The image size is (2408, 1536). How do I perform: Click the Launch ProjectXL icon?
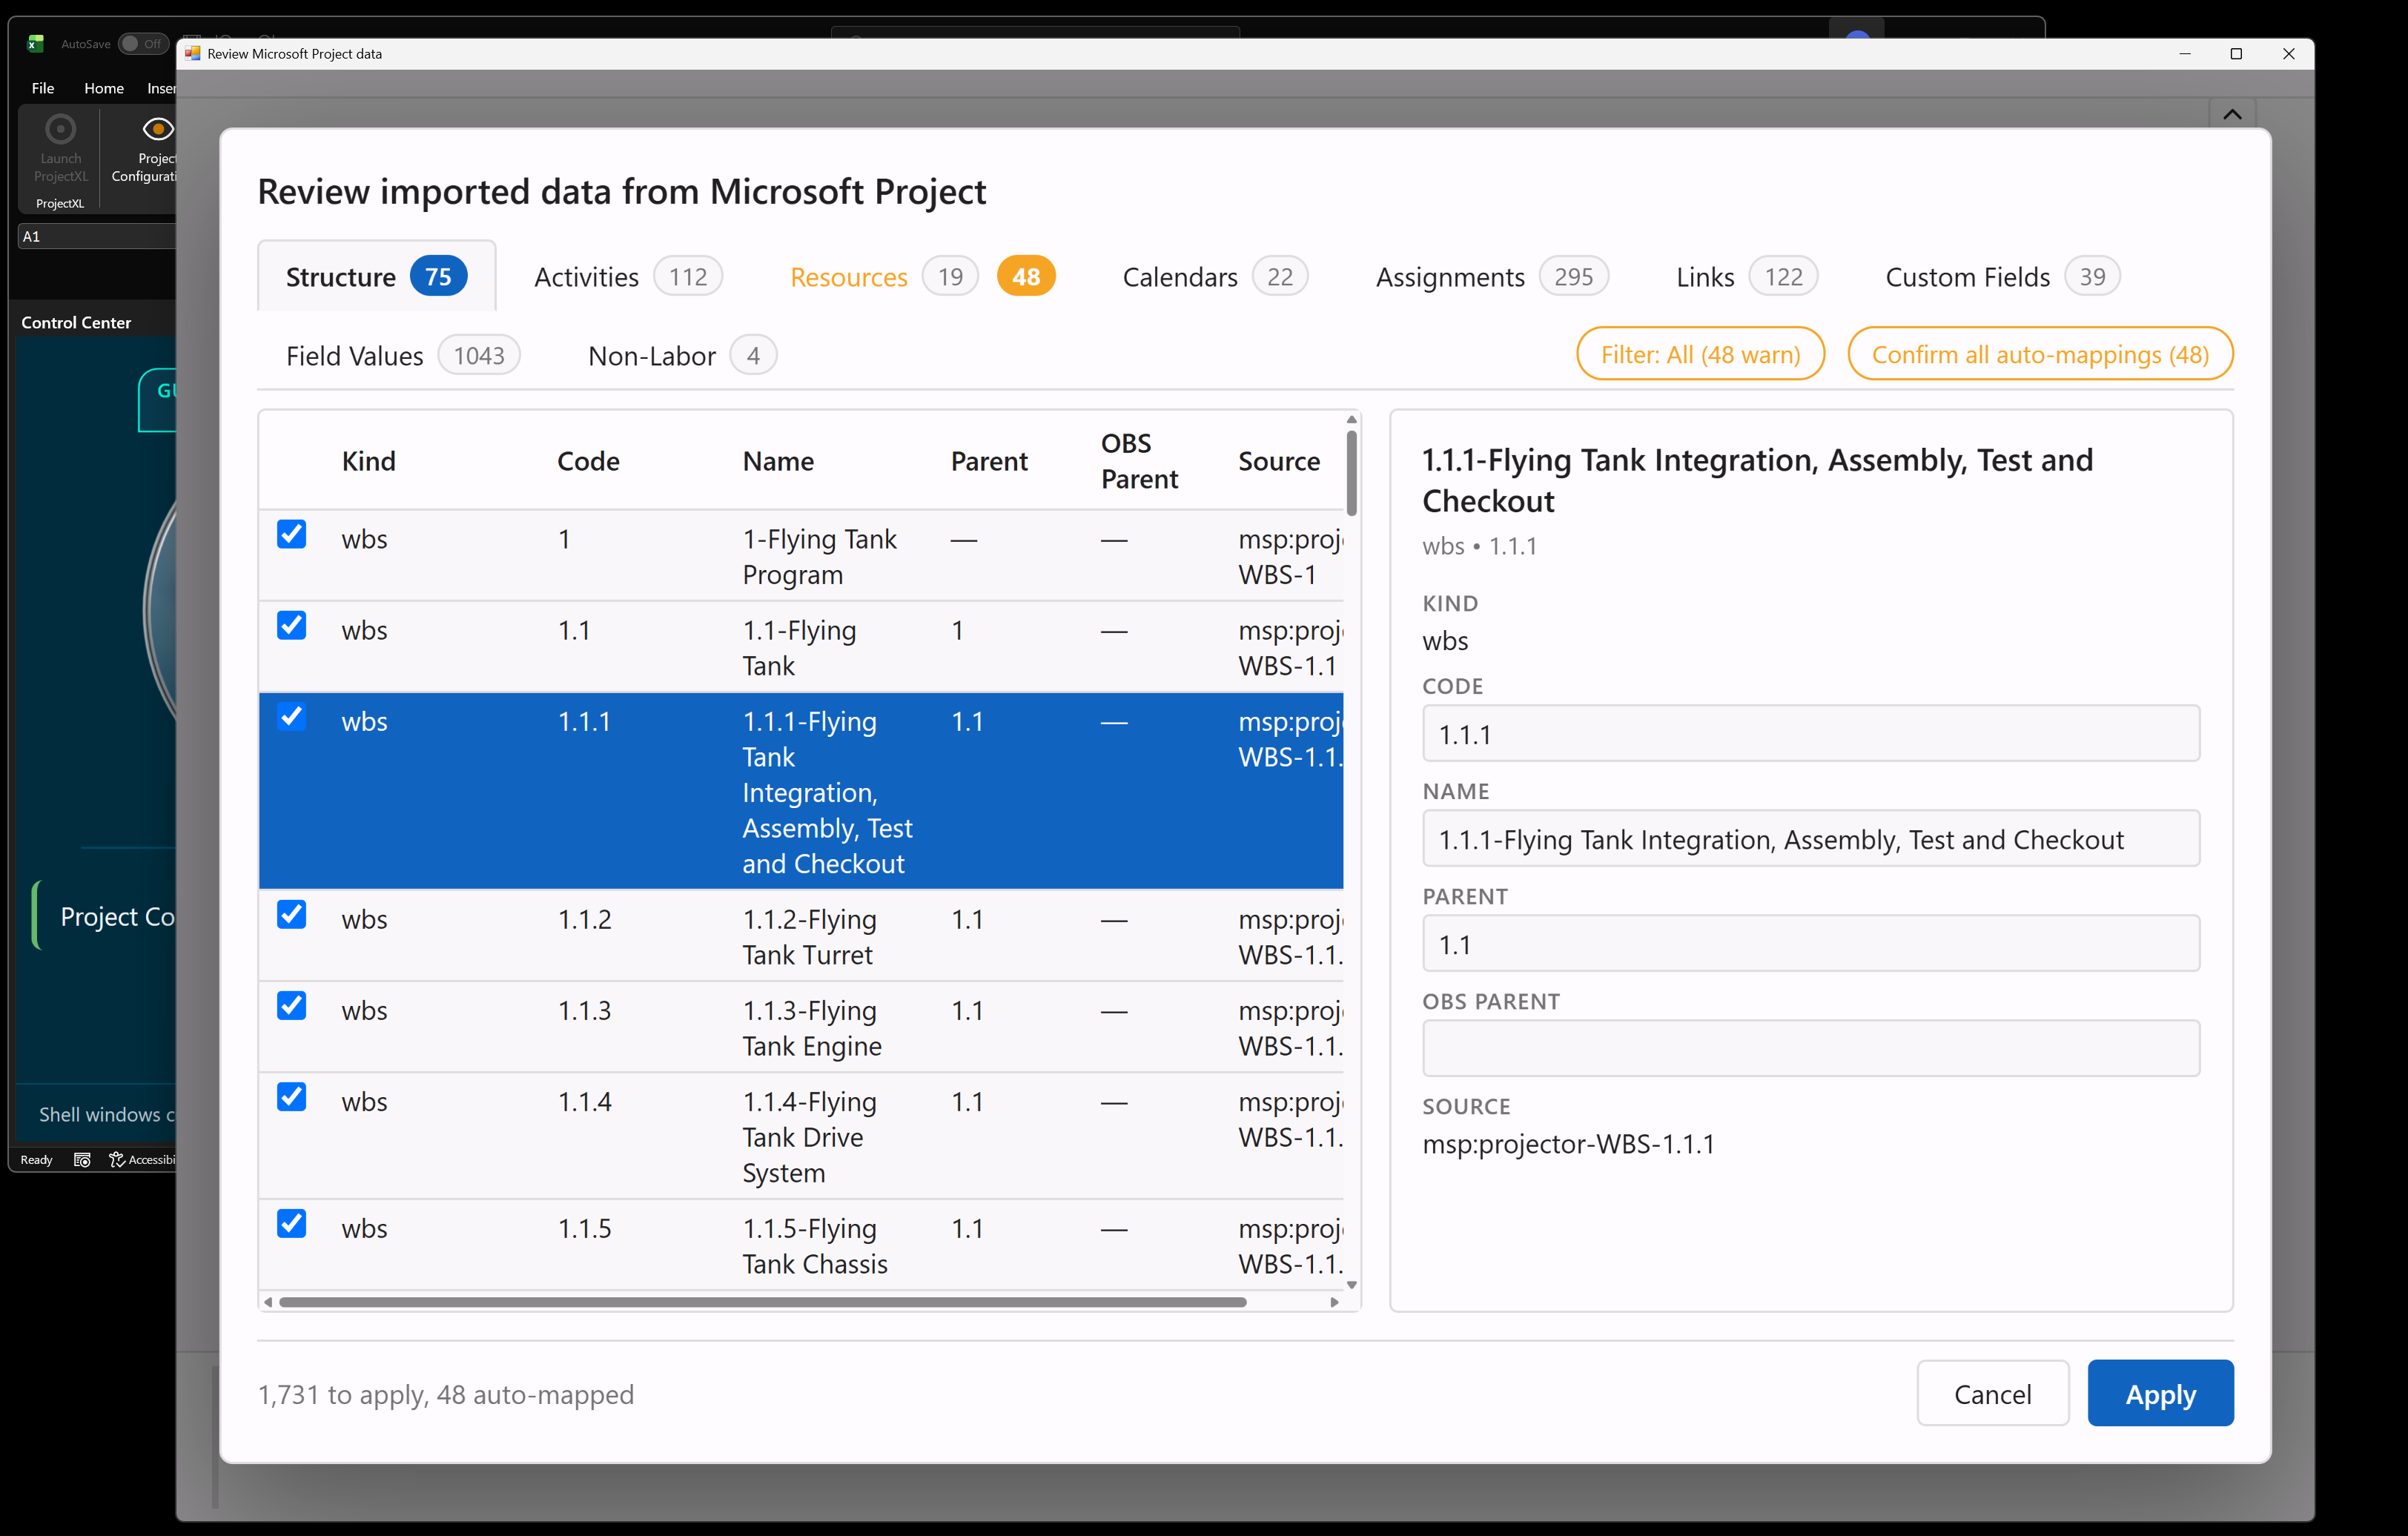pyautogui.click(x=61, y=129)
